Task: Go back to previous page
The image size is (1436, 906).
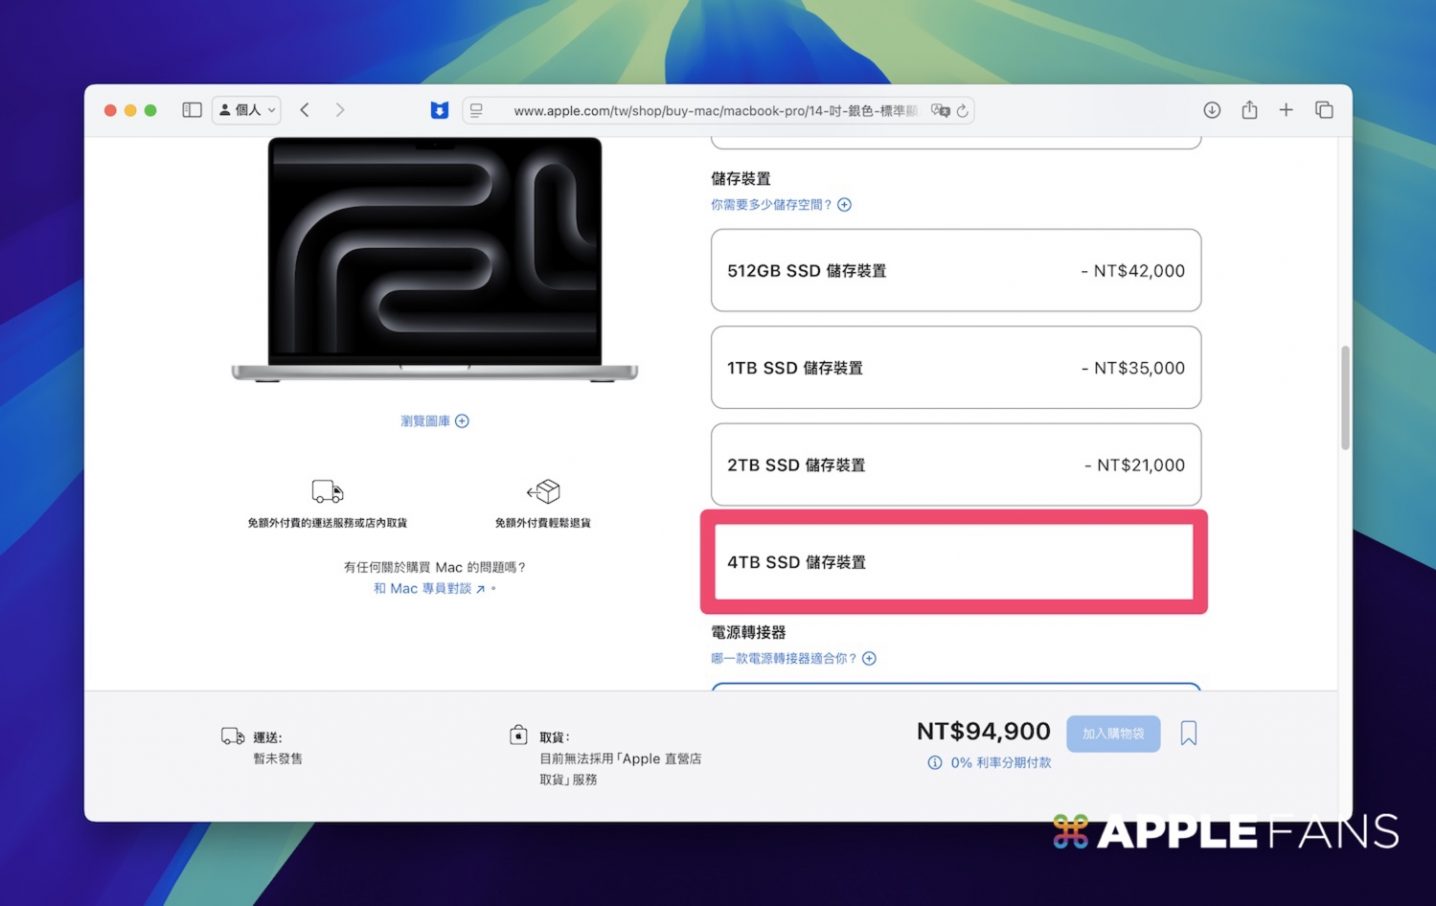Action: click(x=305, y=110)
